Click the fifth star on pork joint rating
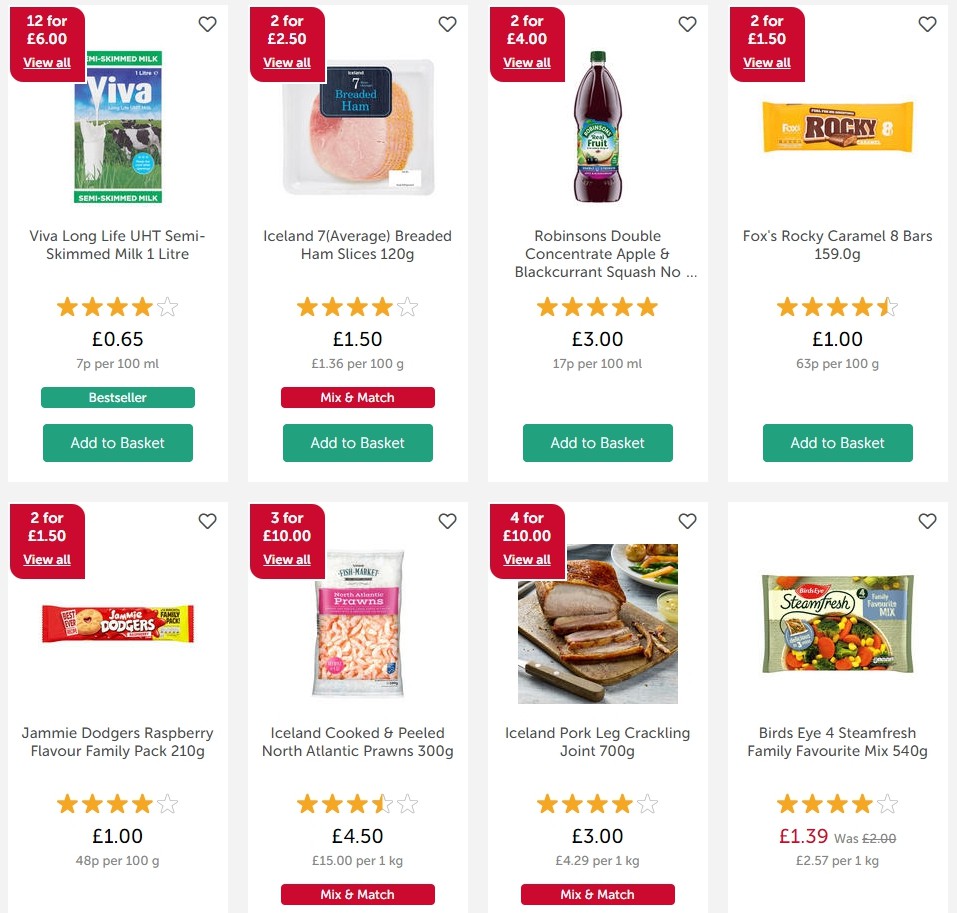 click(x=648, y=803)
